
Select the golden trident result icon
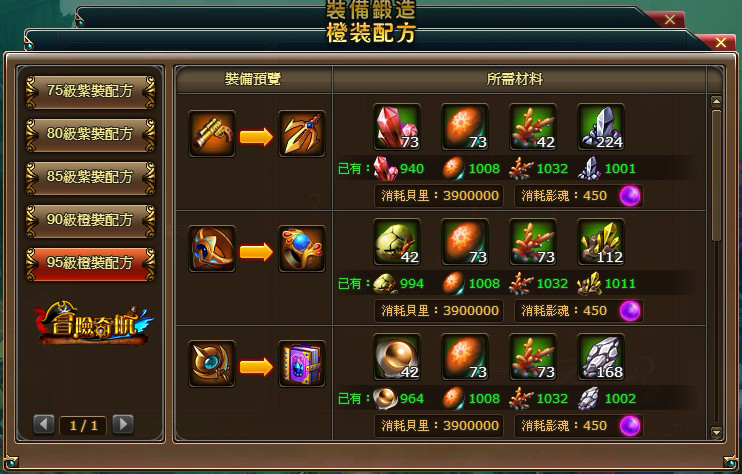tap(301, 134)
